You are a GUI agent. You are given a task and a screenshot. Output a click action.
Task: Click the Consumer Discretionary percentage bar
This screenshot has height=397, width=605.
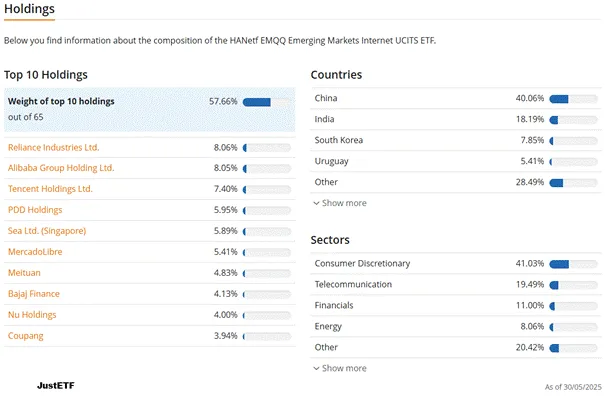point(573,264)
